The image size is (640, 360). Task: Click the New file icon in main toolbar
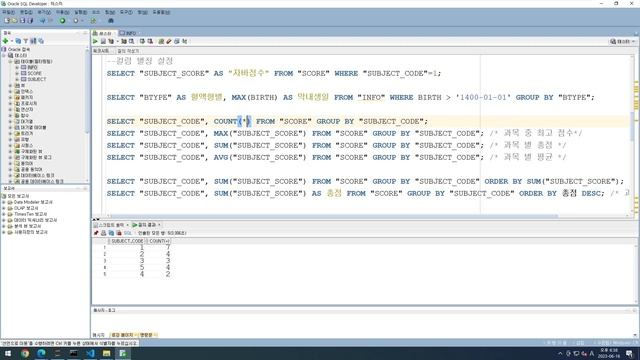point(7,20)
